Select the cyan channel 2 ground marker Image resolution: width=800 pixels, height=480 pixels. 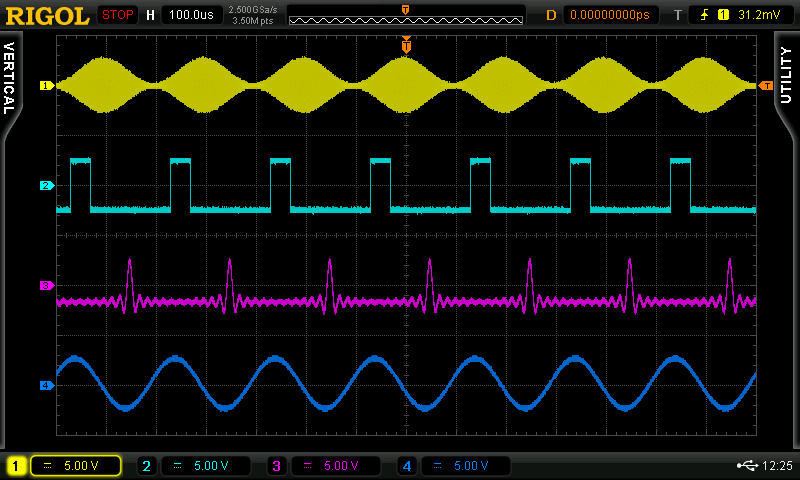tap(45, 186)
